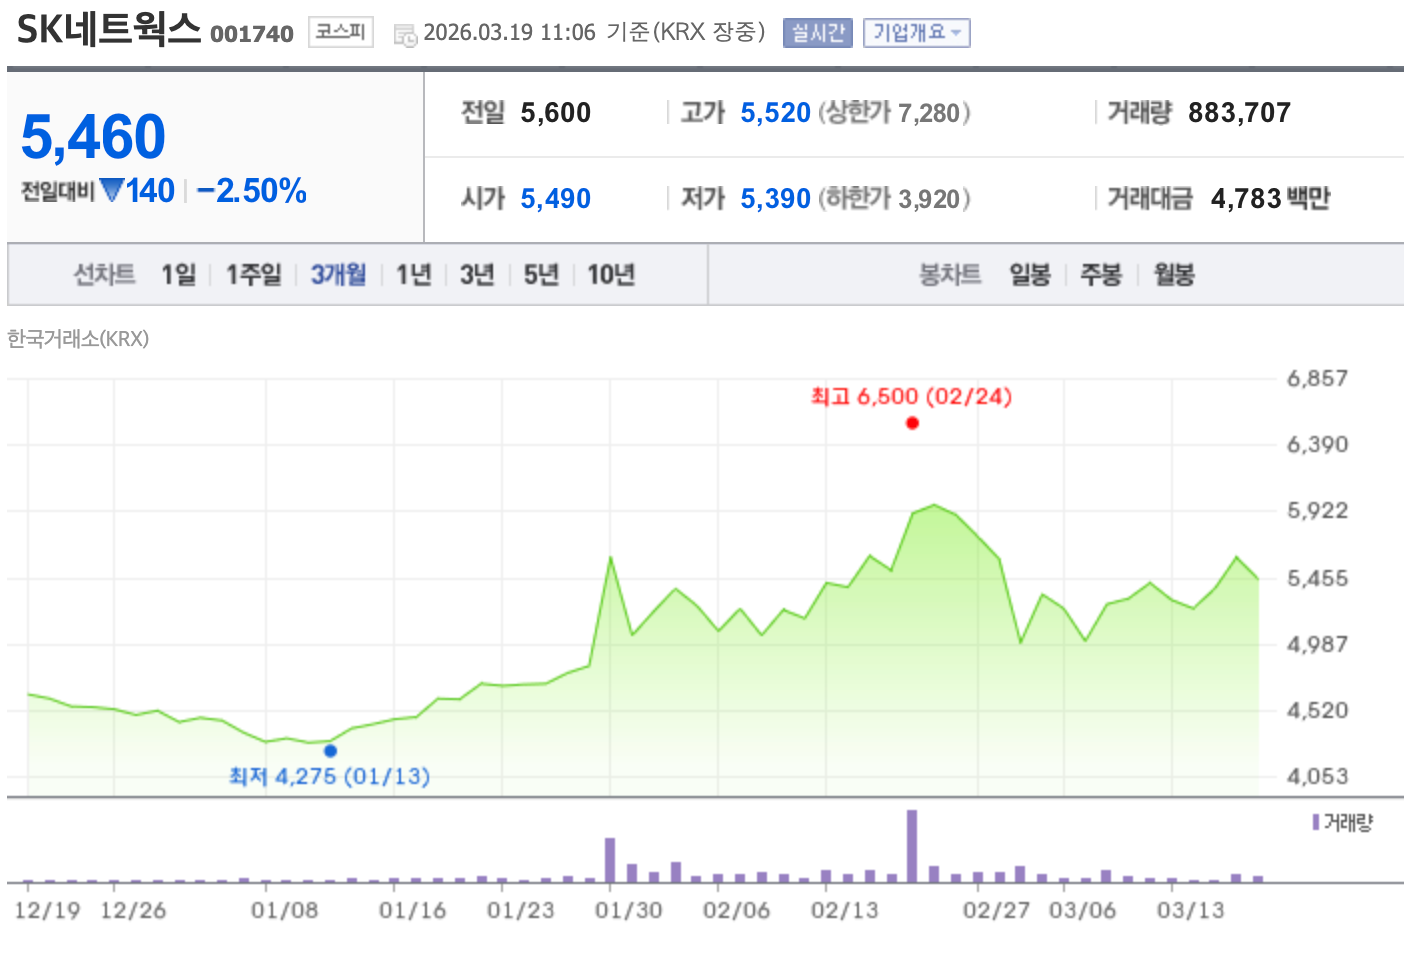
Task: Switch to the 1년 chart view
Action: 413,274
